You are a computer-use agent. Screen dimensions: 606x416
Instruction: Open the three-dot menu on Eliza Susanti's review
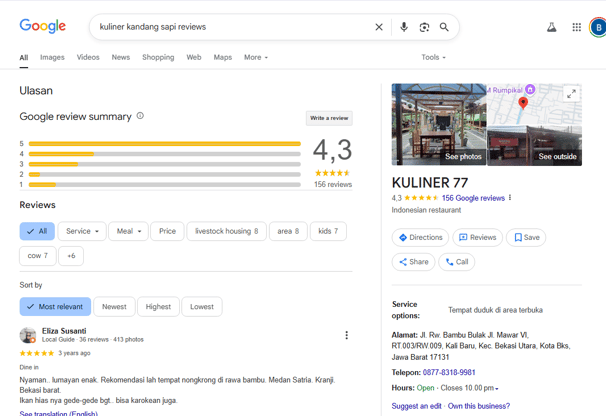(x=346, y=335)
